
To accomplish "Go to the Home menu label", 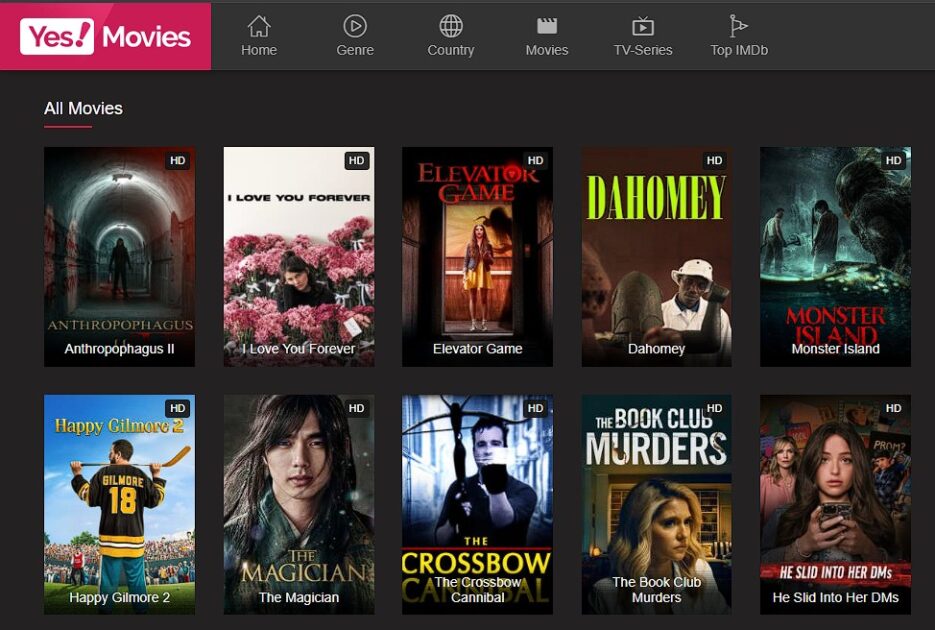I will coord(259,50).
